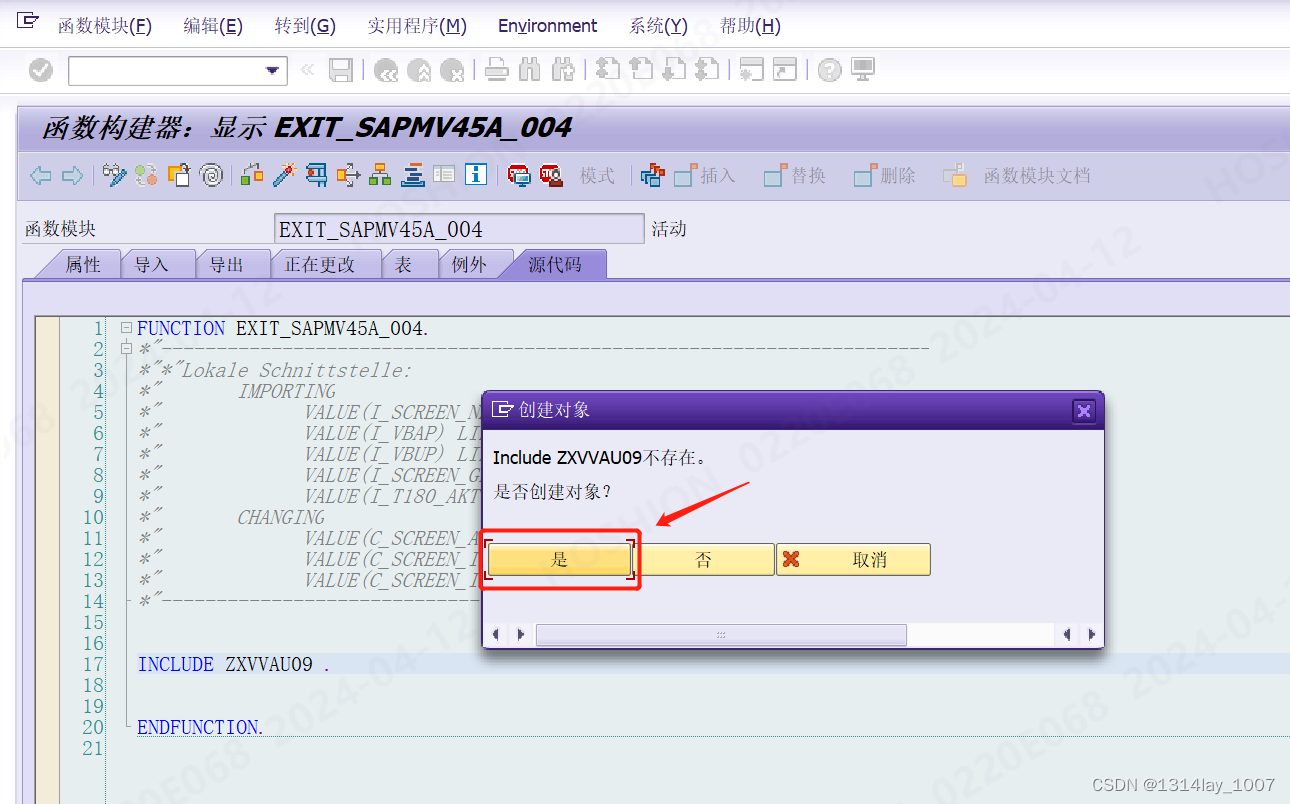Click the Other Object icon

pos(179,176)
